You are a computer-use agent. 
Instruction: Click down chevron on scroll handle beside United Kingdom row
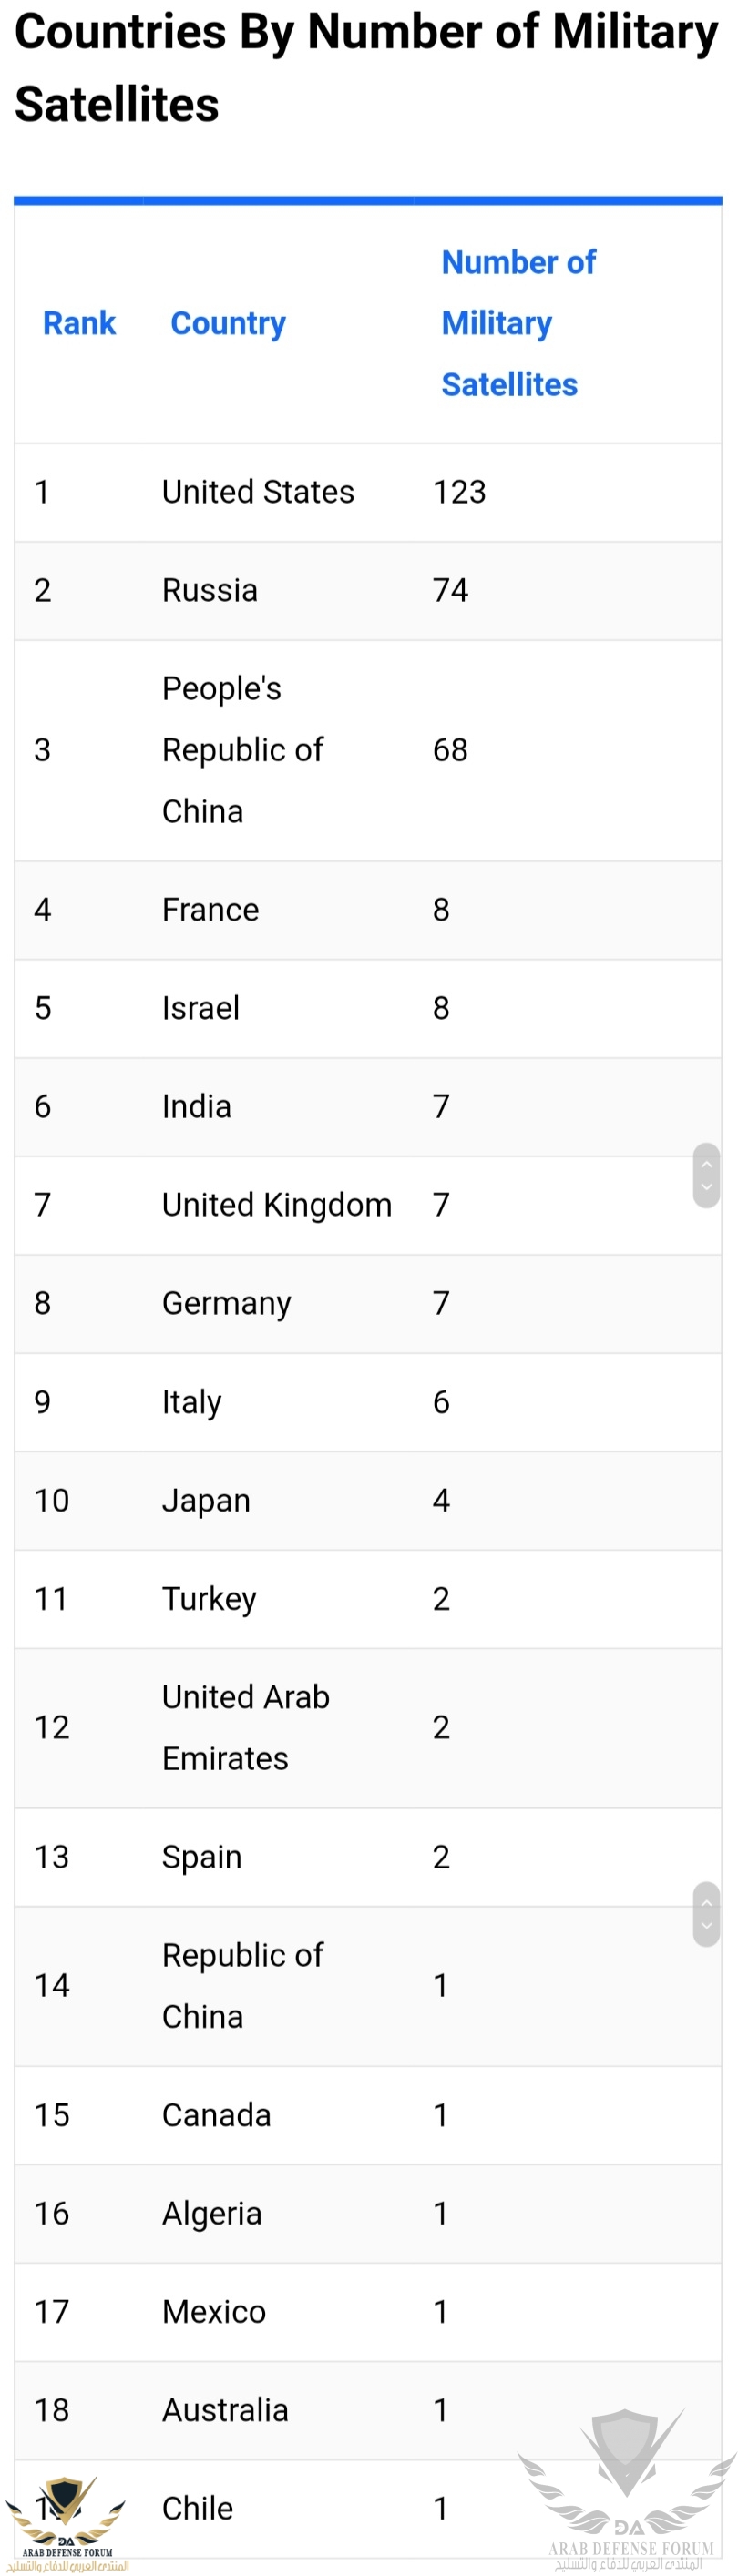click(706, 1188)
